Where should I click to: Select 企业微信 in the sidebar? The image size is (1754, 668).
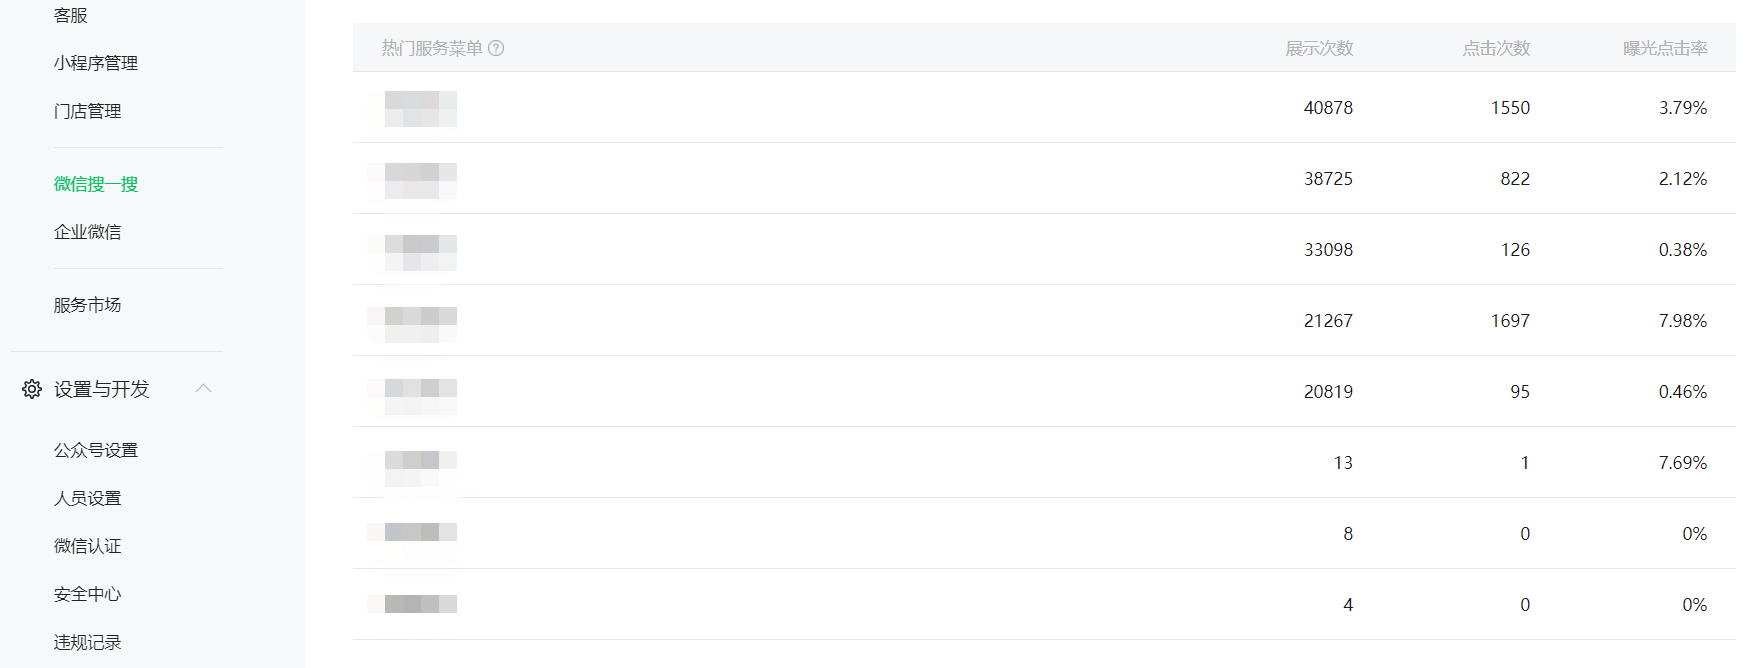tap(88, 232)
